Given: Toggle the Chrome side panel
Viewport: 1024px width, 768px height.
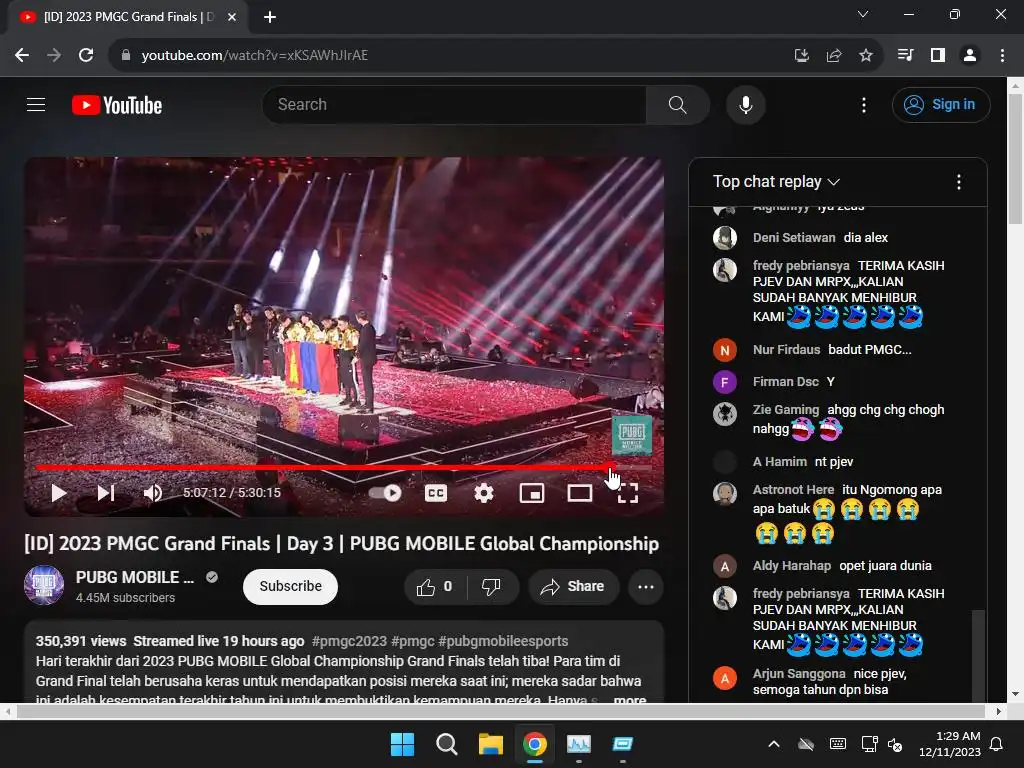Looking at the screenshot, I should pyautogui.click(x=938, y=56).
